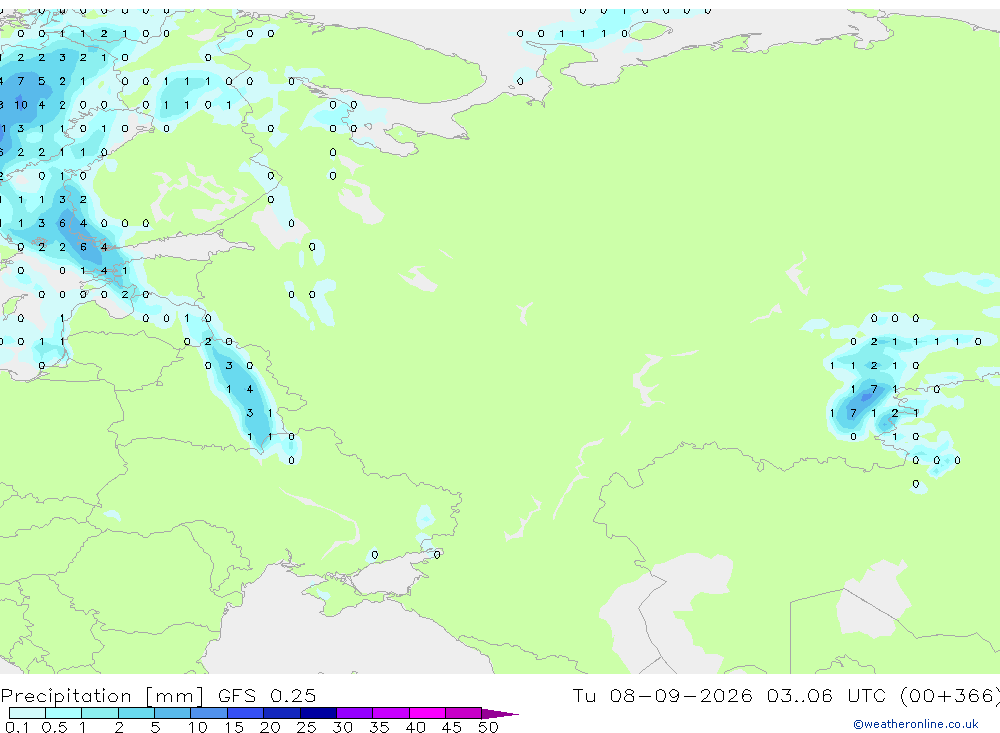
Task: Click the "50" legend scale label
Action: click(488, 727)
